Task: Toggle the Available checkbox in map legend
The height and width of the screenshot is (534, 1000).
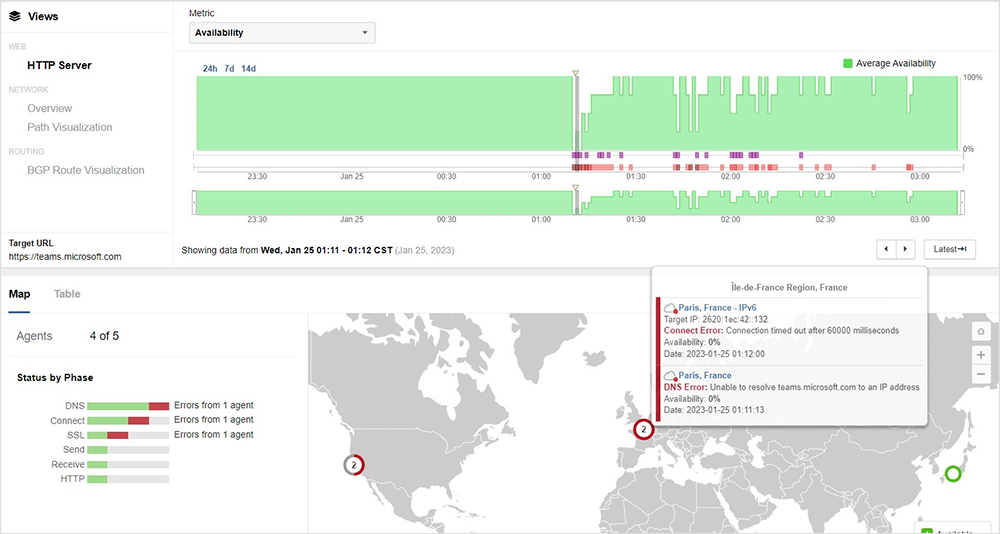Action: pyautogui.click(x=926, y=530)
